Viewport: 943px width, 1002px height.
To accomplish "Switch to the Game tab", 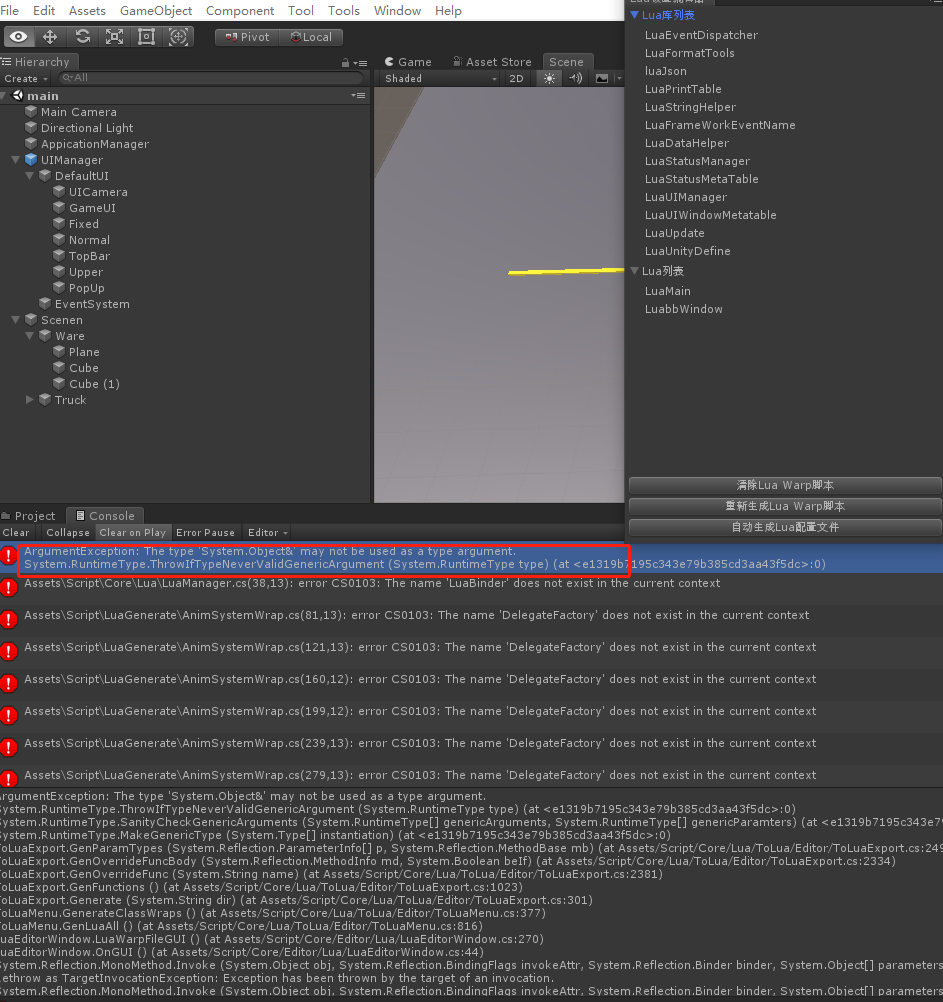I will [408, 62].
